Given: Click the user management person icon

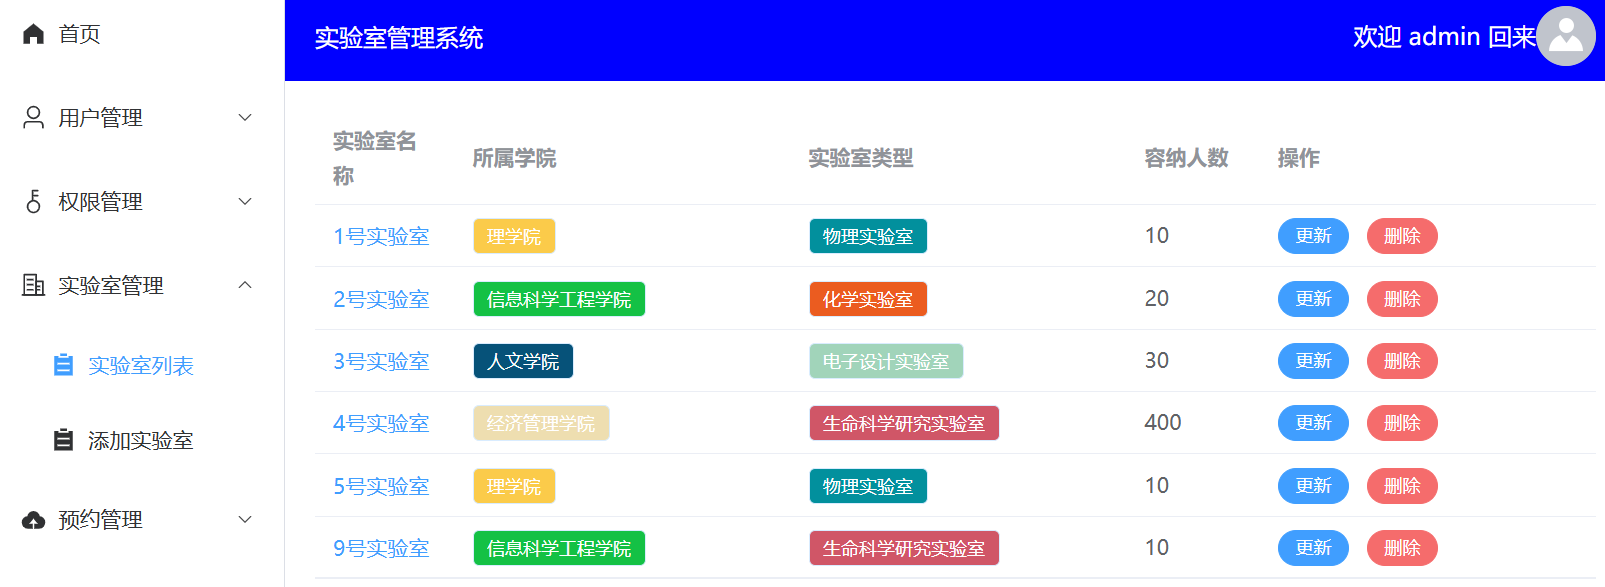Looking at the screenshot, I should 33,118.
